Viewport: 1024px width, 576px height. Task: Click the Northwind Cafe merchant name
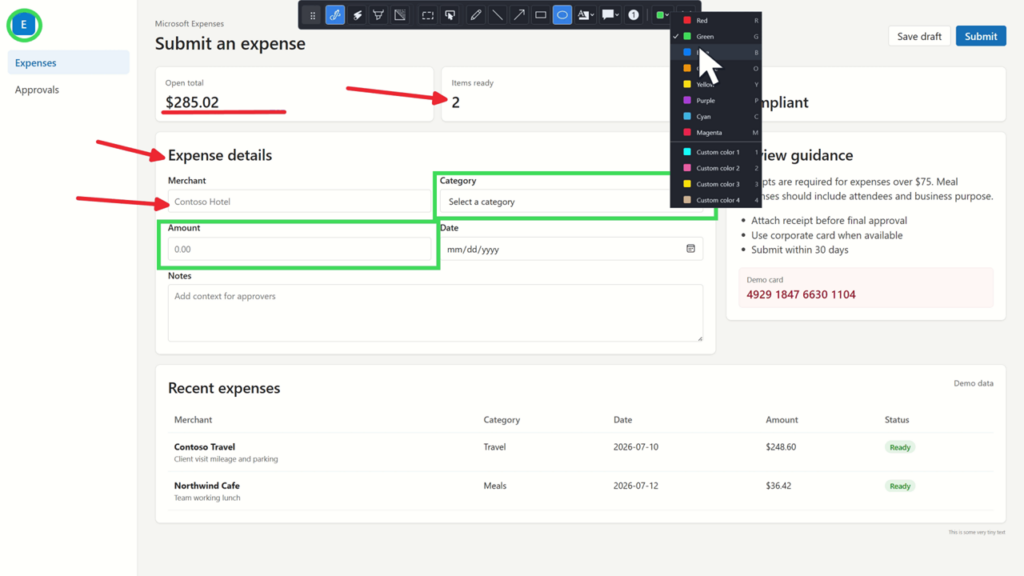(x=207, y=485)
